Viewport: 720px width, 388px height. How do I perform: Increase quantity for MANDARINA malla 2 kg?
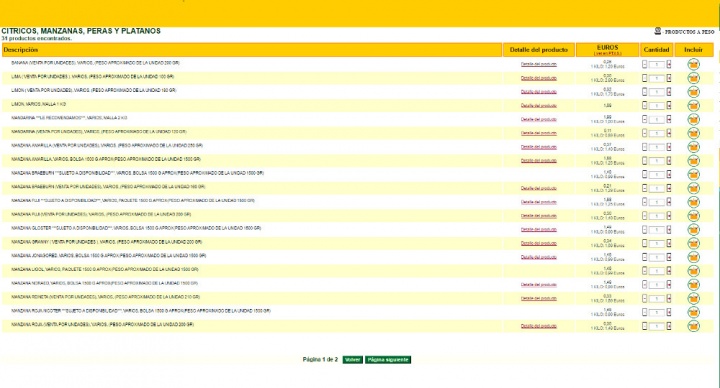(x=669, y=119)
